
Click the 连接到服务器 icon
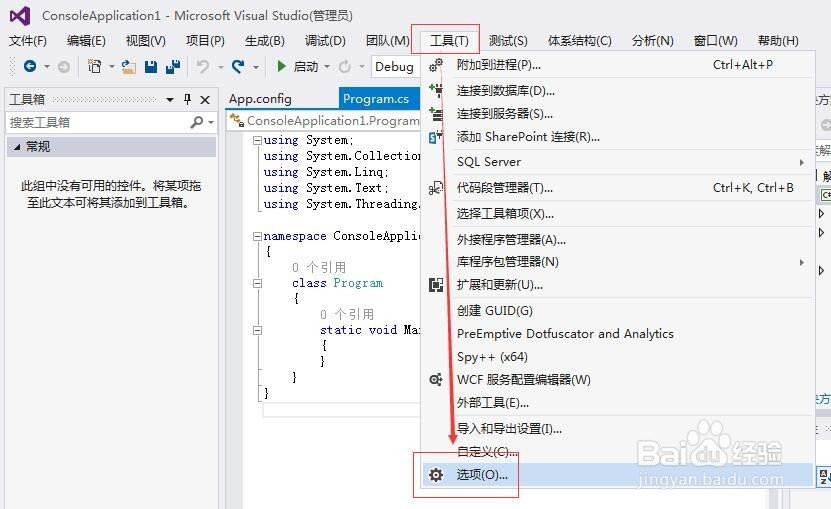[x=436, y=113]
